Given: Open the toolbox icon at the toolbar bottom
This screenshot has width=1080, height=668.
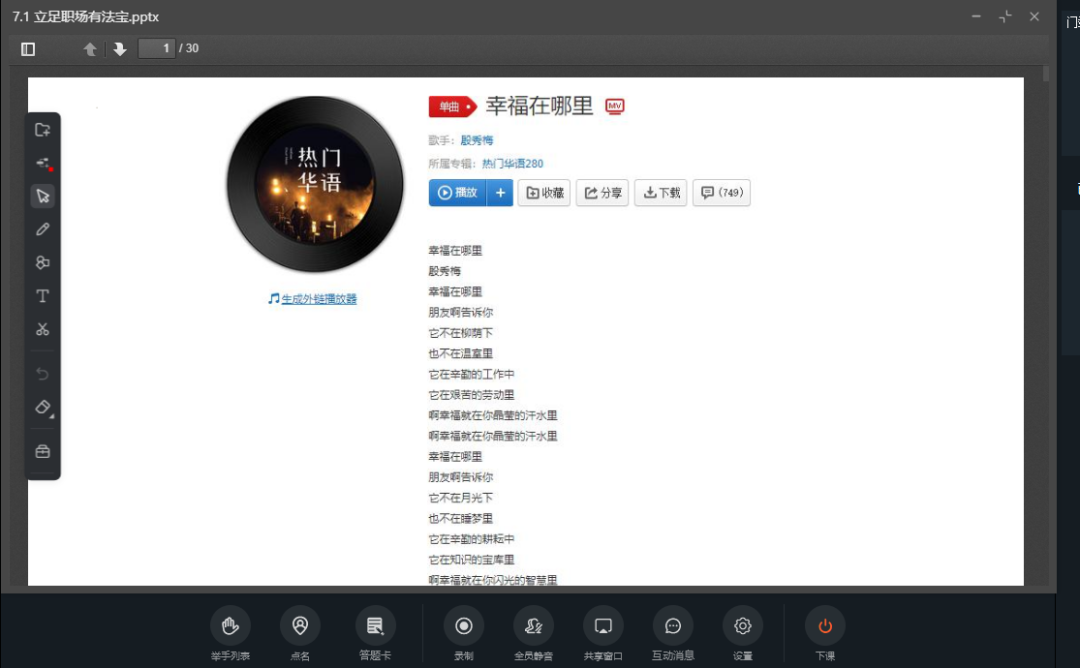Looking at the screenshot, I should pyautogui.click(x=42, y=451).
